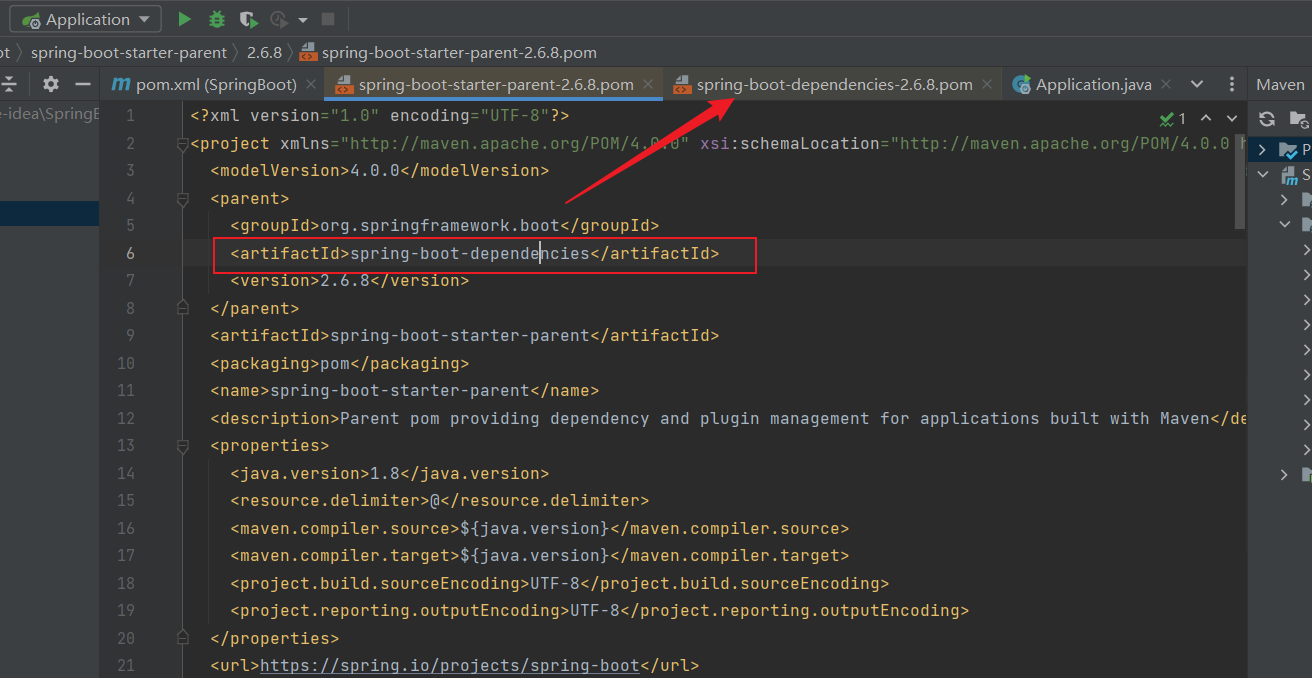Viewport: 1312px width, 678px height.
Task: Fold the project element at line 2
Action: (183, 144)
